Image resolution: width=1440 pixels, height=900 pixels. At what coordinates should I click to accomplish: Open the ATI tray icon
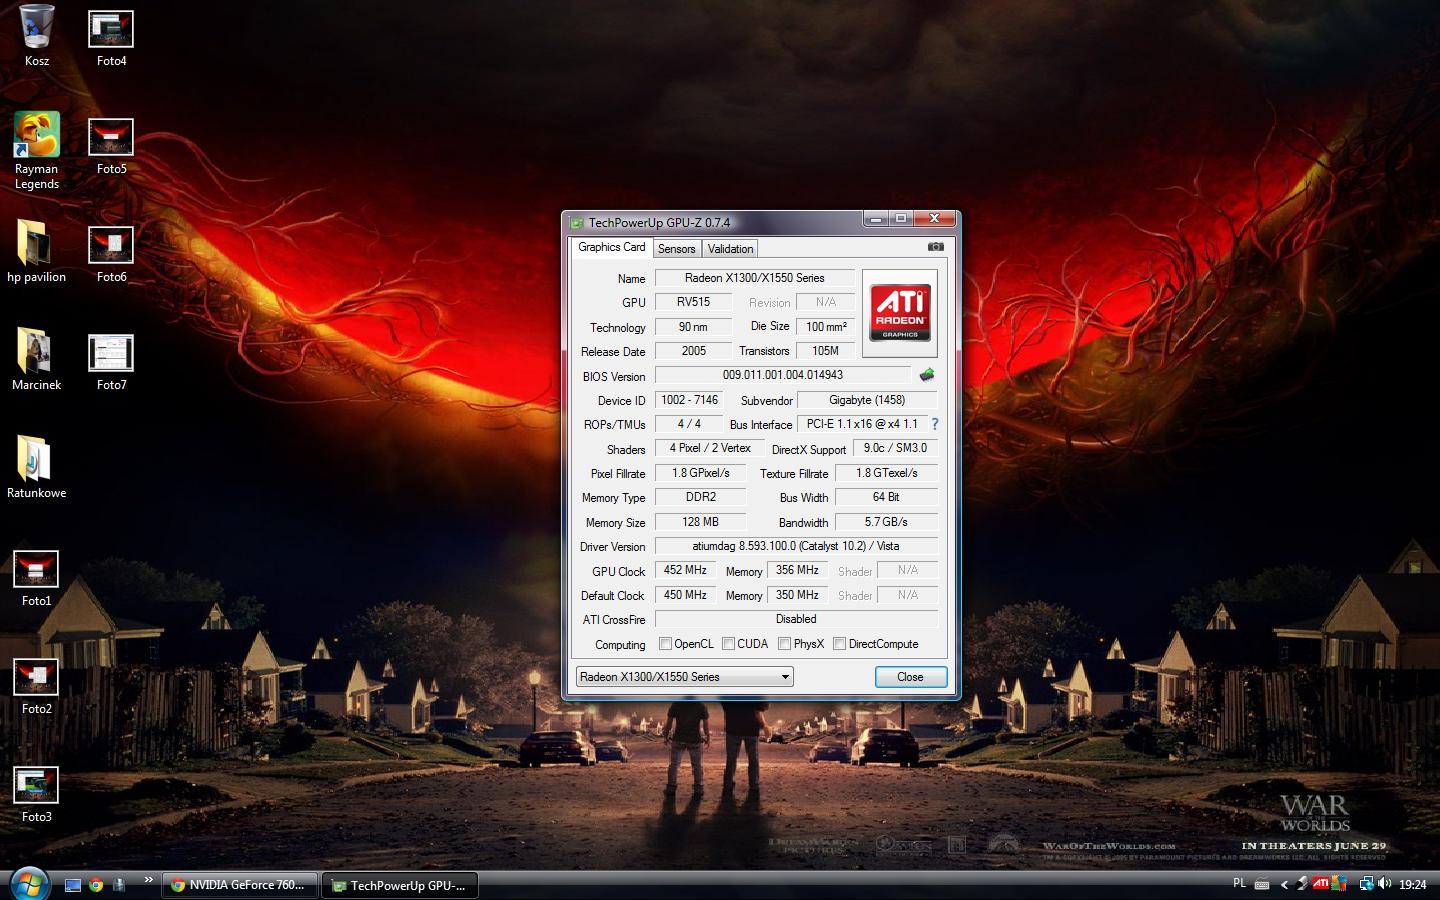(1321, 884)
